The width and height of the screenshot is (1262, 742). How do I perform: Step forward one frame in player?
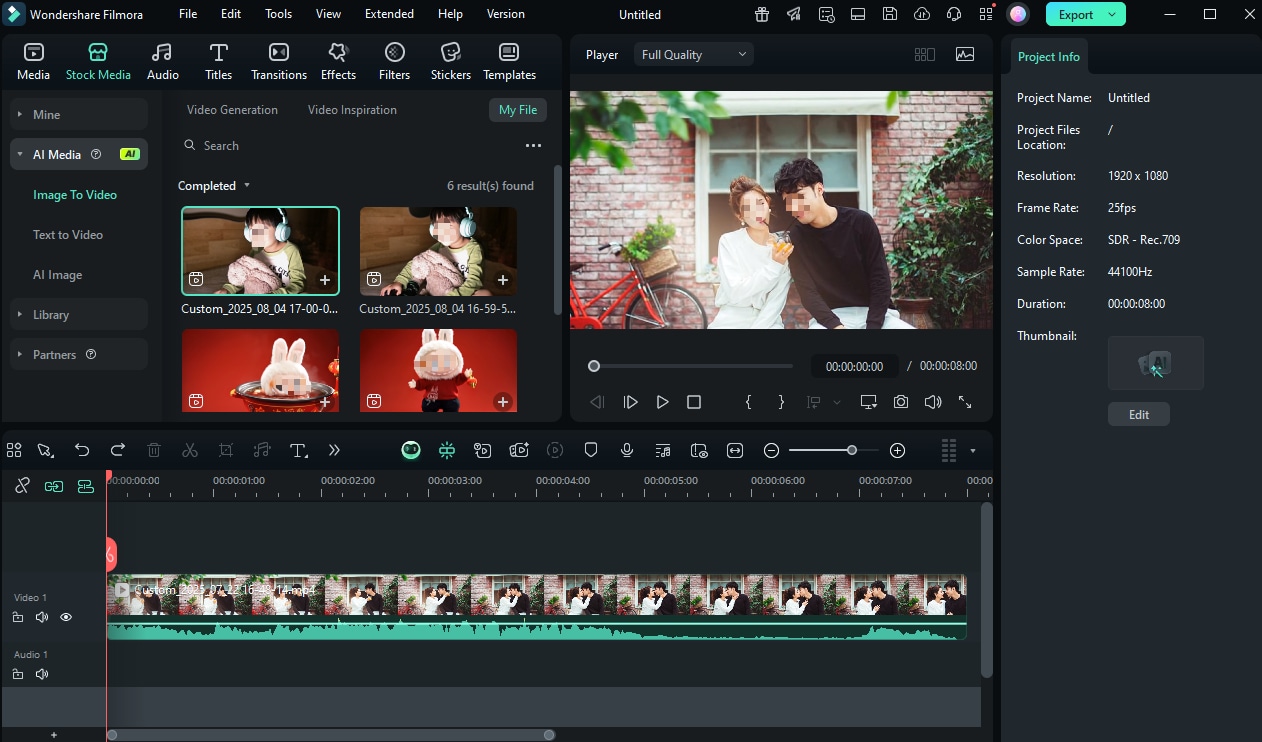[x=630, y=402]
